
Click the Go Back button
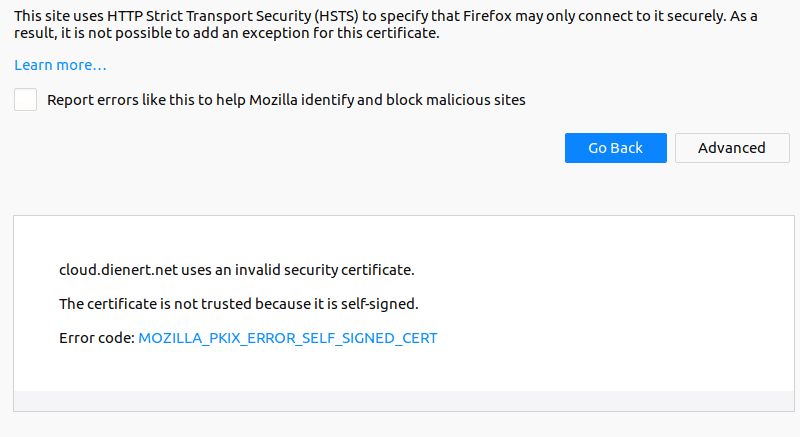coord(615,148)
